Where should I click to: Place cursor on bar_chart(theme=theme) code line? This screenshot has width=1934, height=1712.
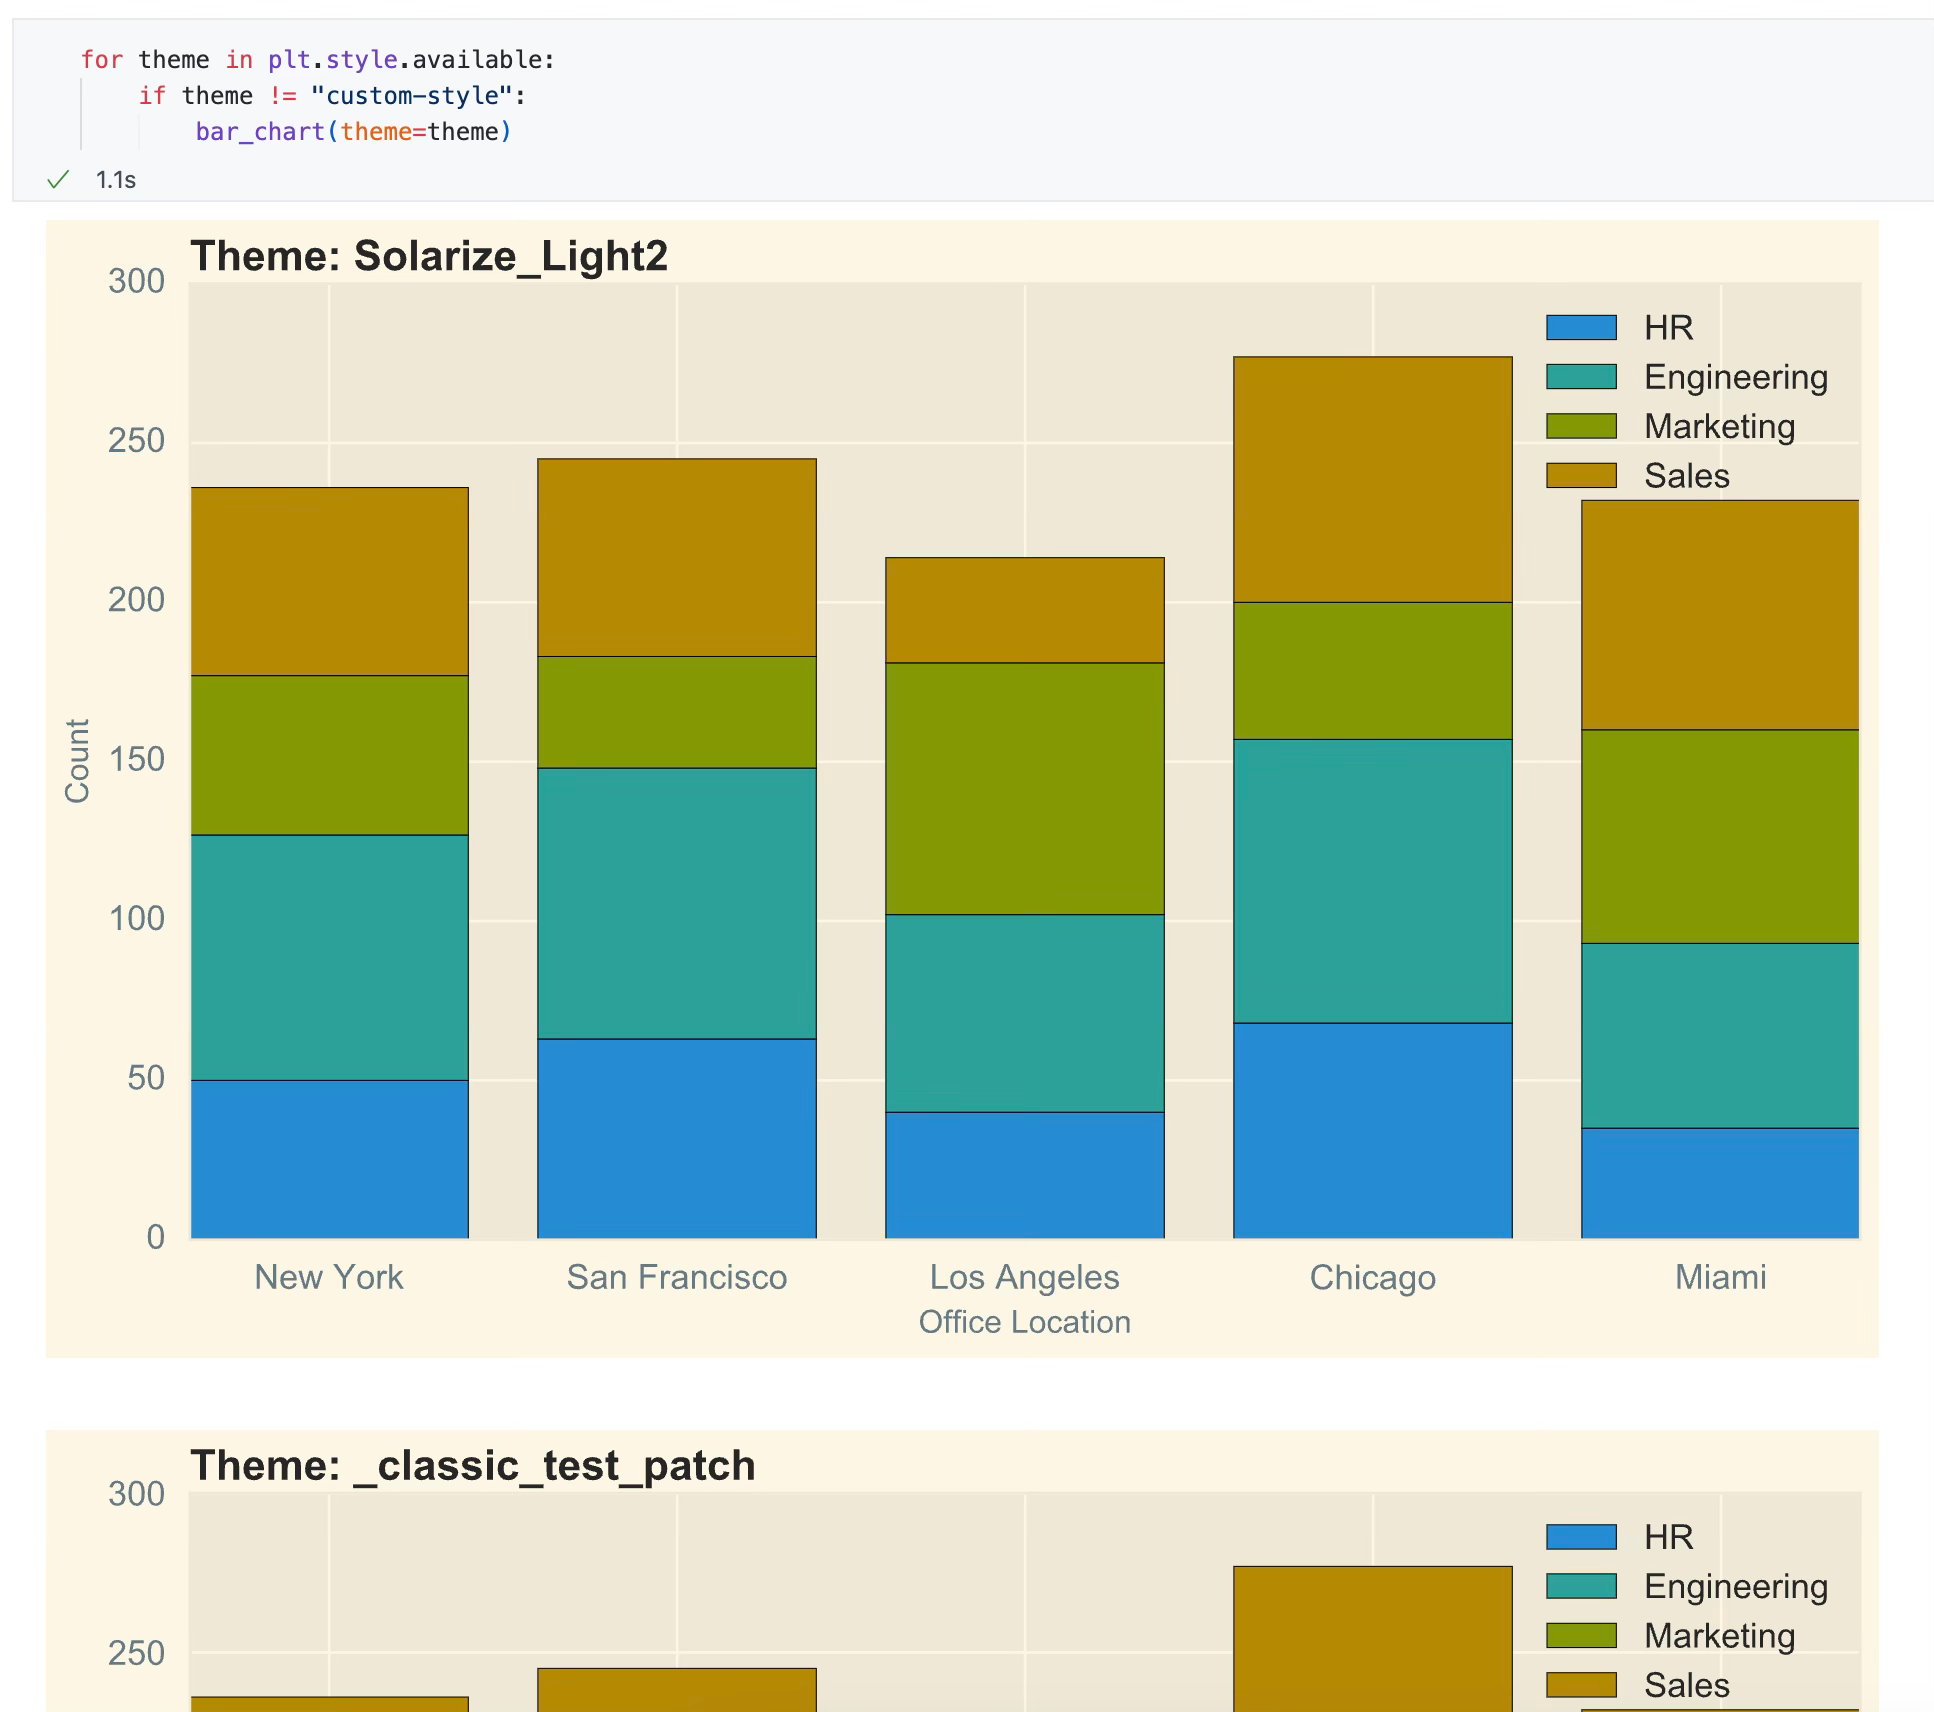353,132
